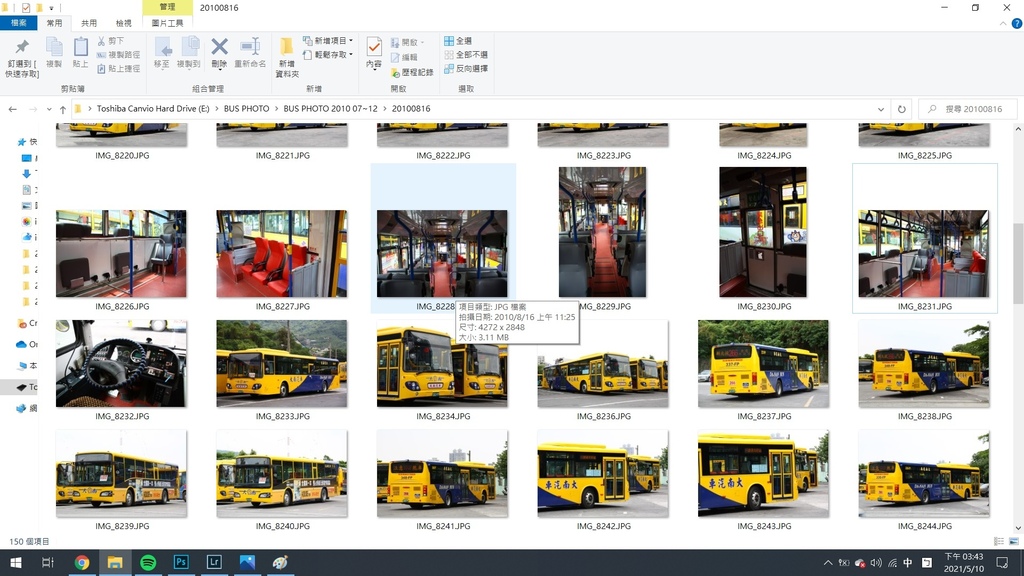
Task: Open the 輕鬆存取 dropdown menu
Action: point(332,55)
